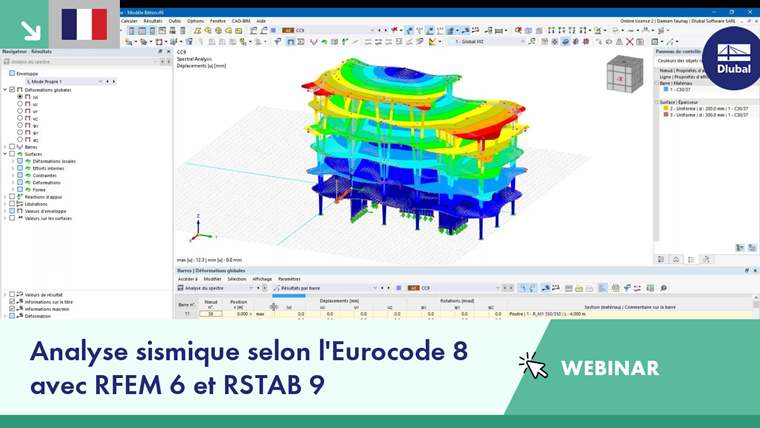Enable the Enveloppe checkbox
Viewport: 760px width, 428px height.
(12, 73)
